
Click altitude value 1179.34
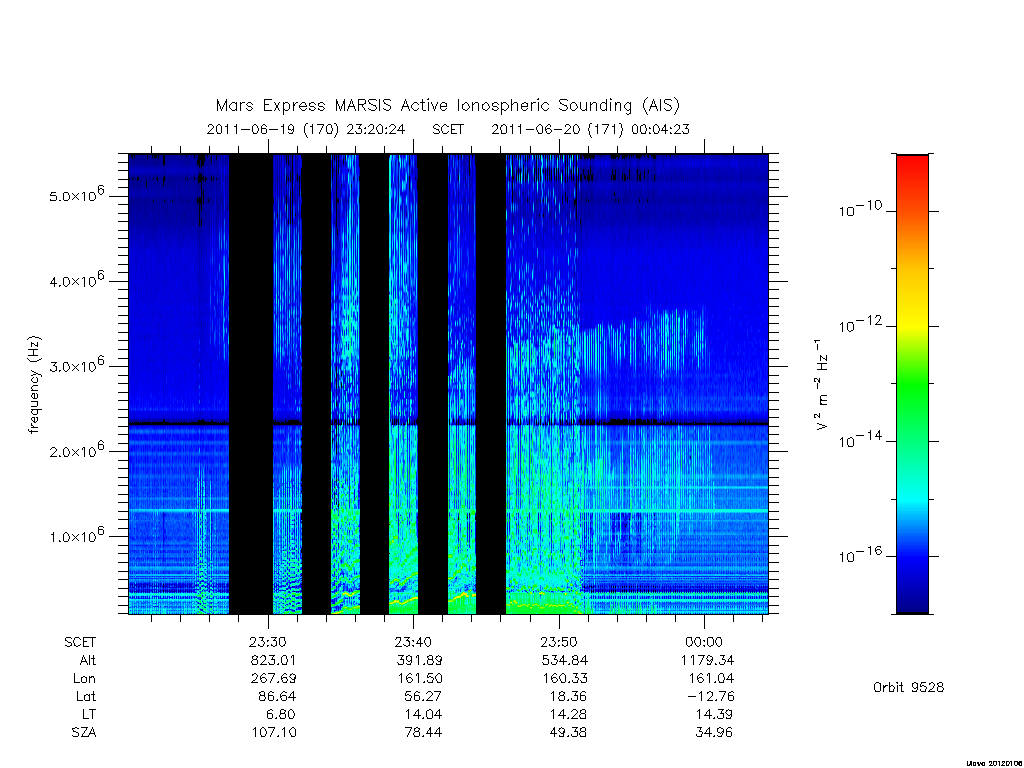(x=707, y=660)
